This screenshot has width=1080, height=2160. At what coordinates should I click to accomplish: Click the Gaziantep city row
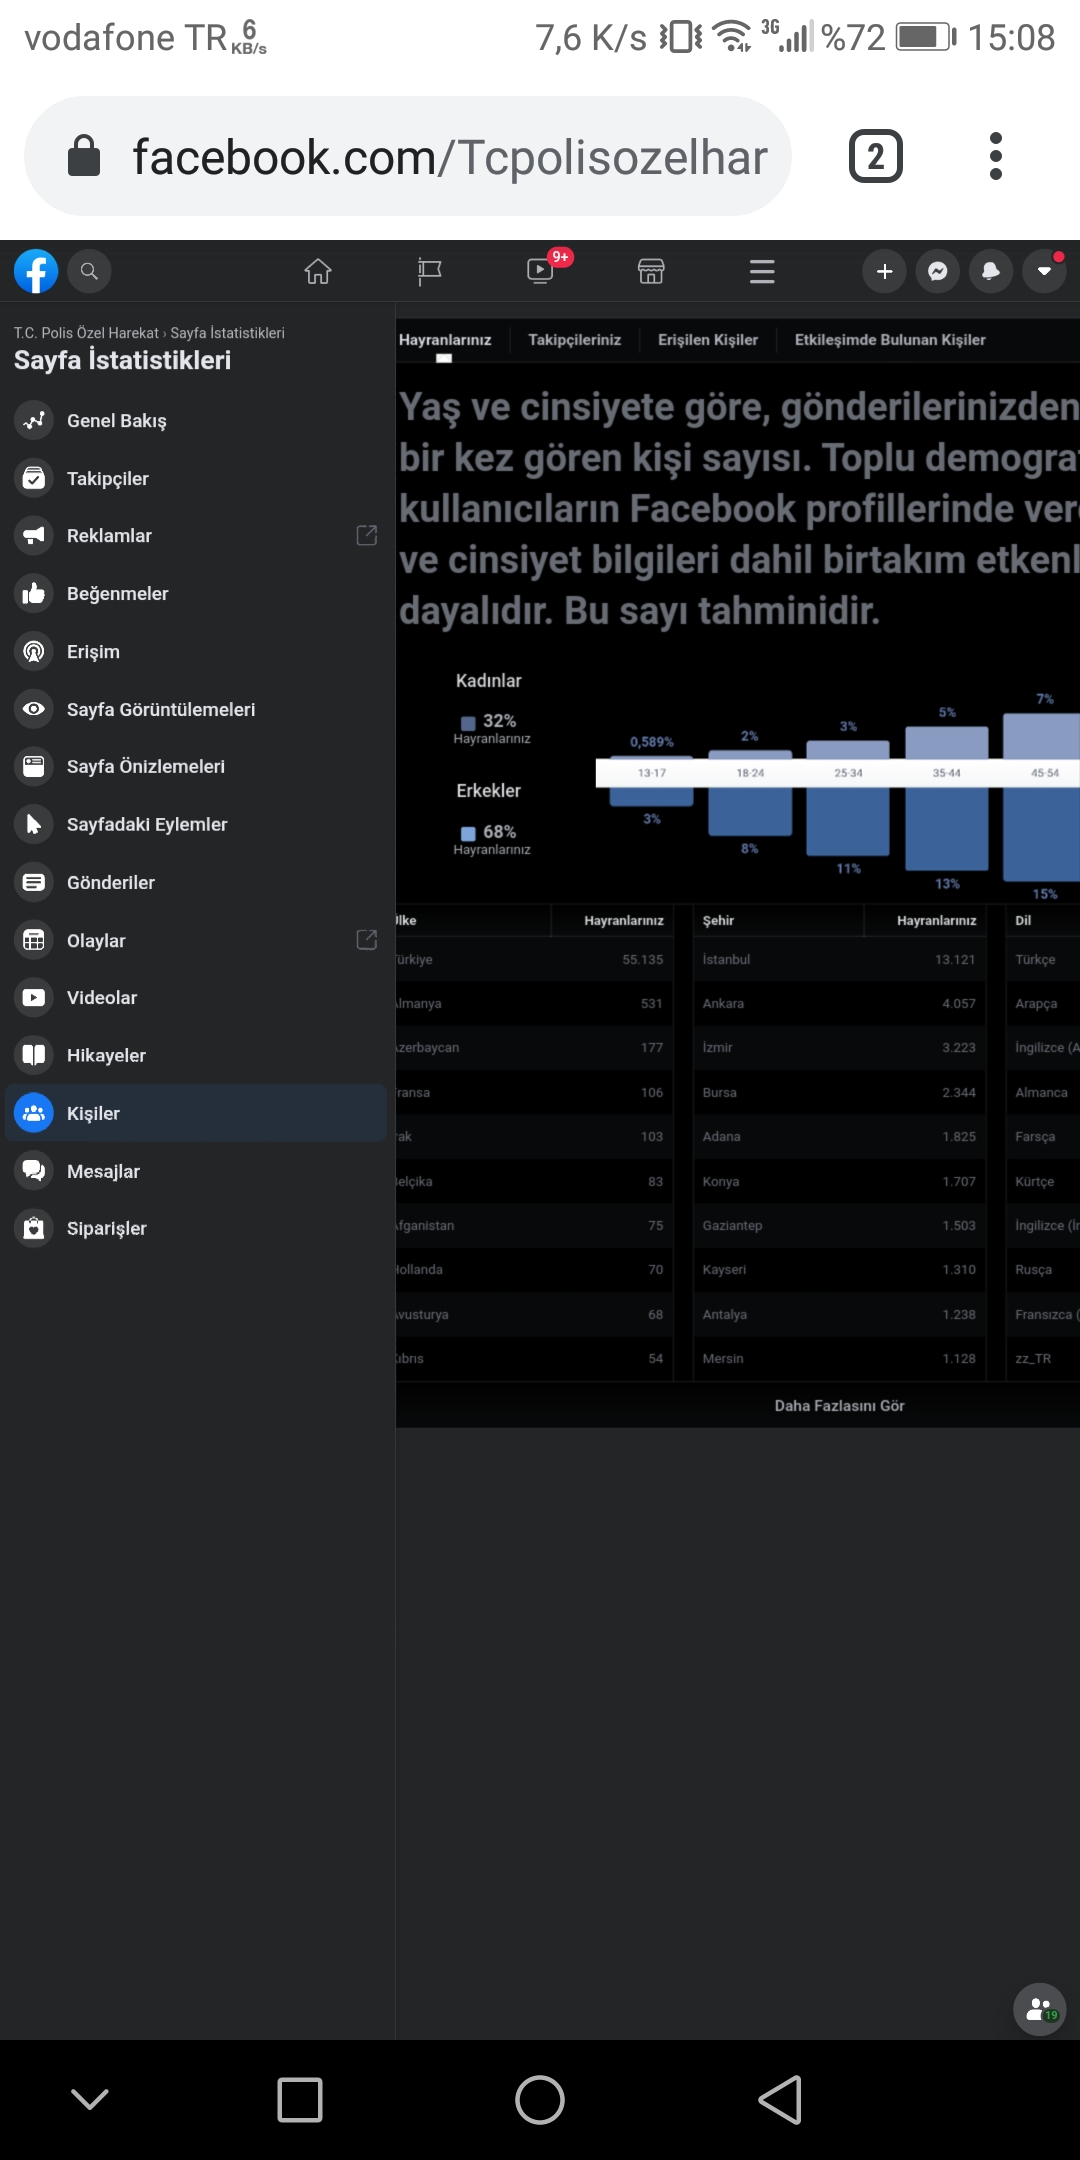click(840, 1226)
